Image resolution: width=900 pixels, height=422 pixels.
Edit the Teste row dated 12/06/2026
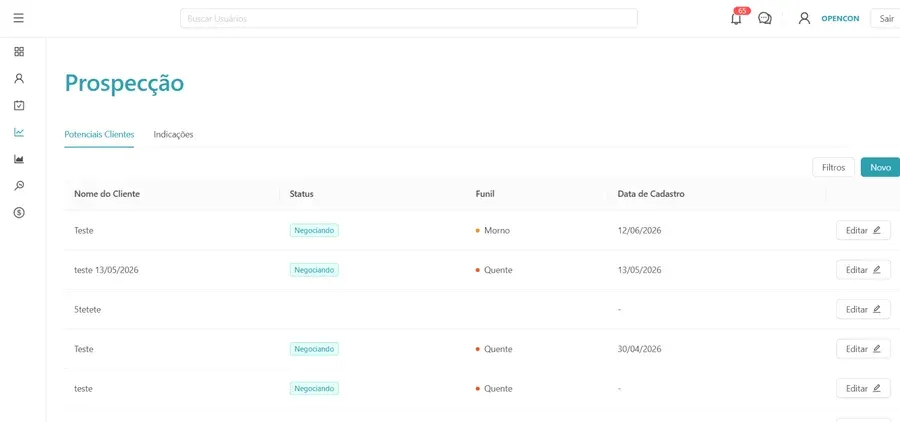tap(863, 230)
